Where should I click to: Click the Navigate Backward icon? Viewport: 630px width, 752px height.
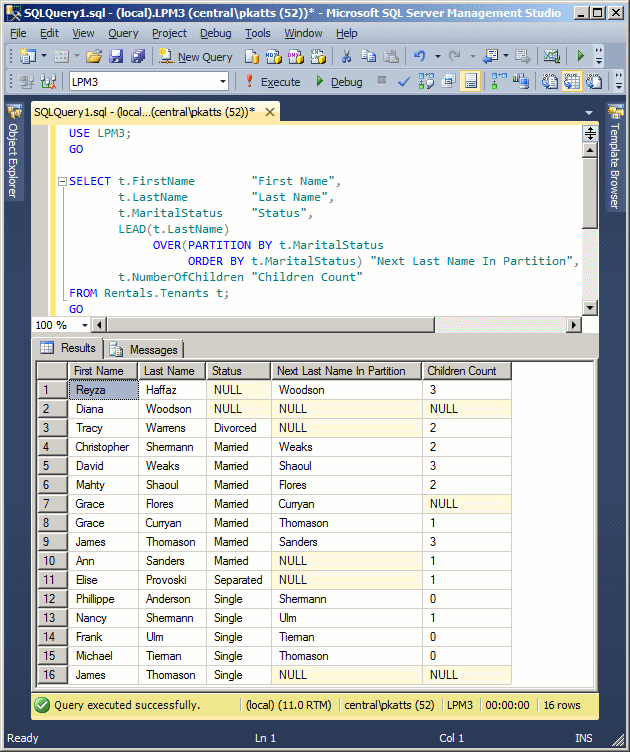pos(490,57)
